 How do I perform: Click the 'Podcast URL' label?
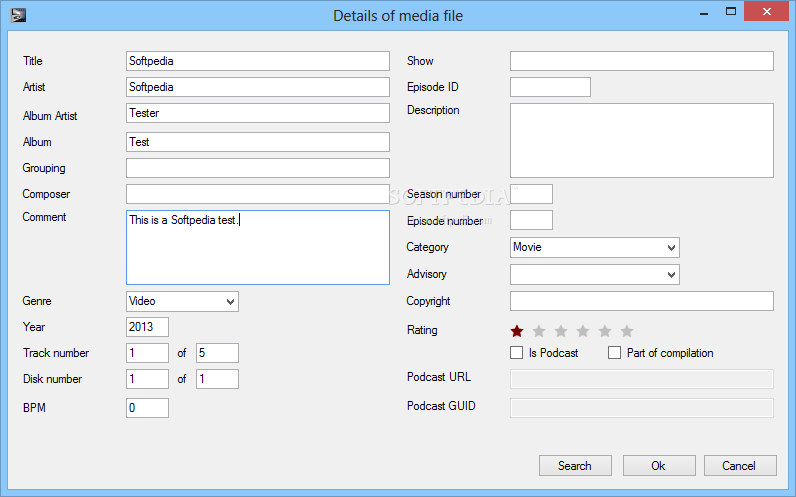(439, 377)
